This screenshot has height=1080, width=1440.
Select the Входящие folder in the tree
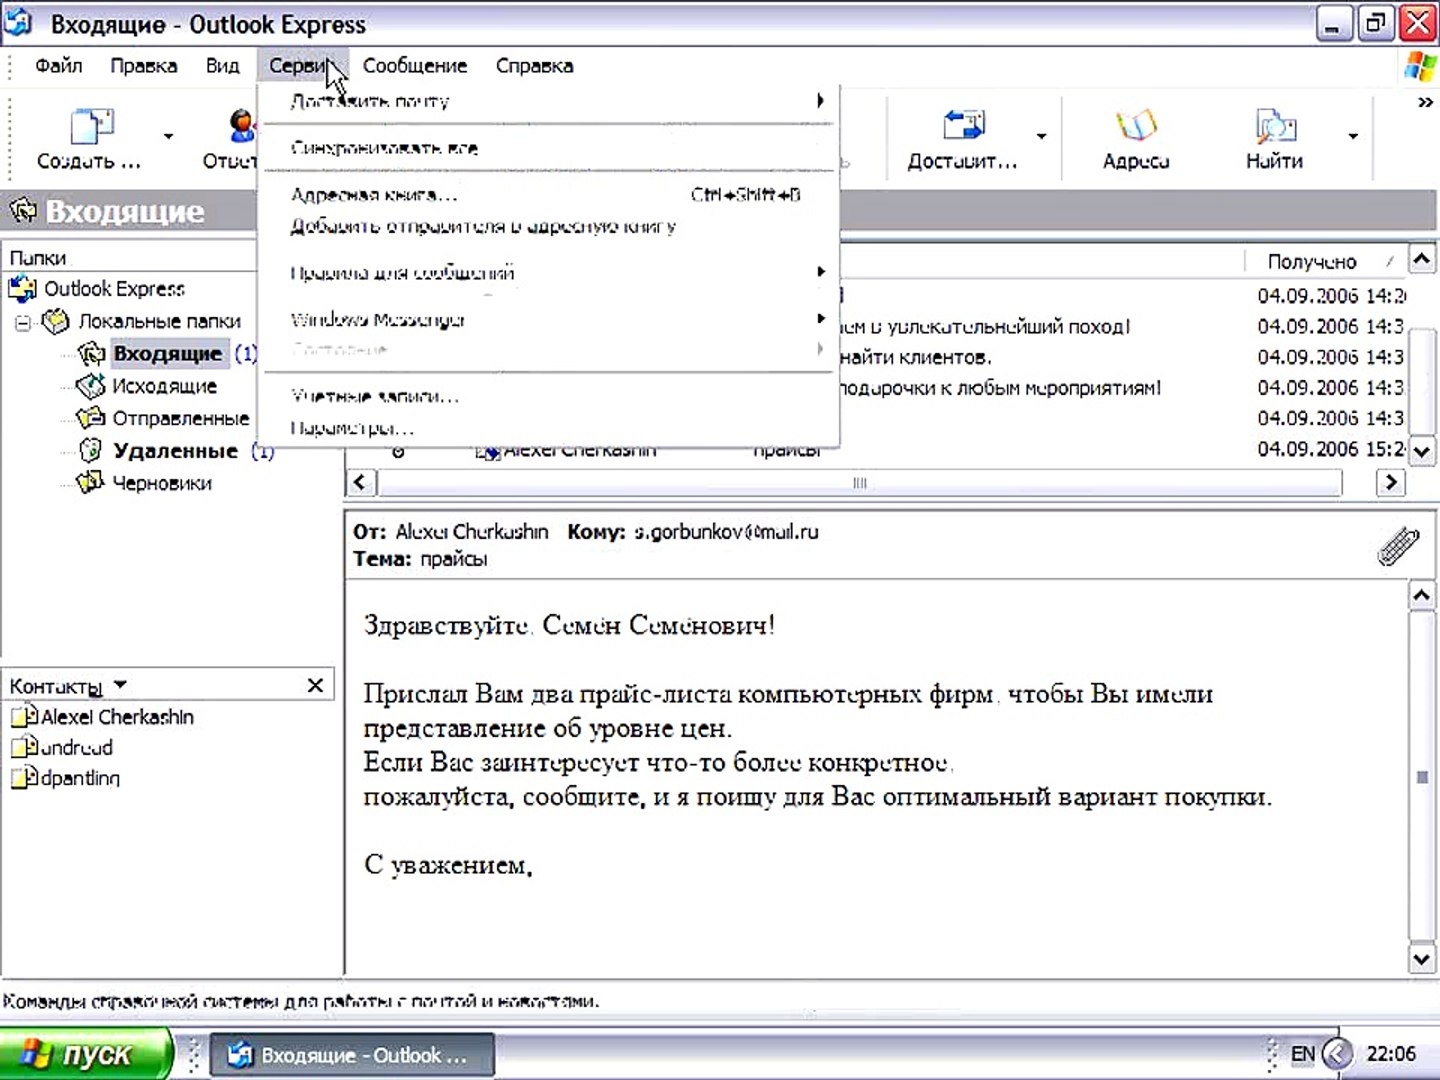coord(168,353)
